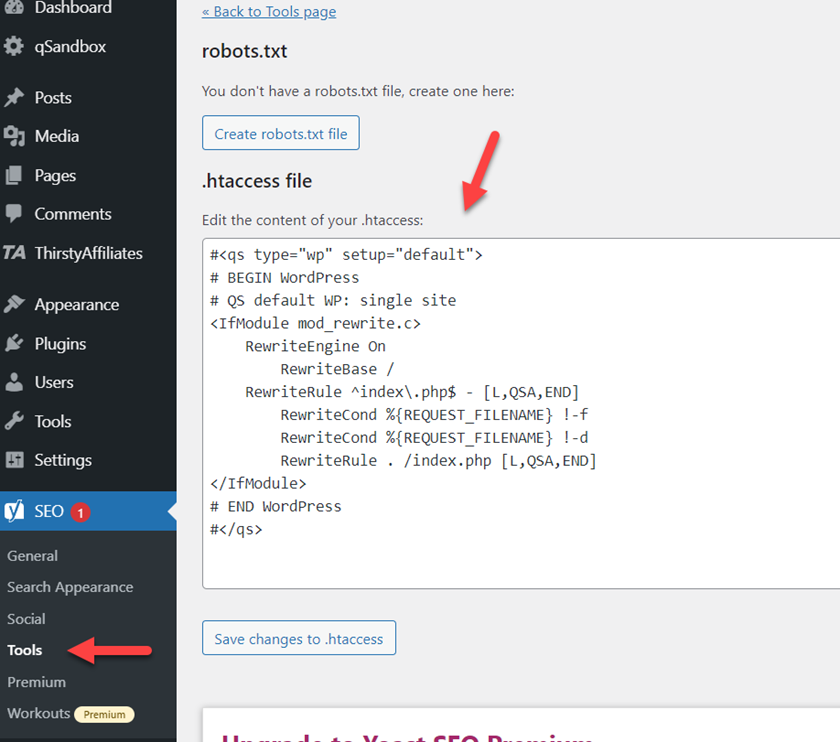Open SEO General submenu
Screen dimensions: 840x742
click(x=33, y=556)
